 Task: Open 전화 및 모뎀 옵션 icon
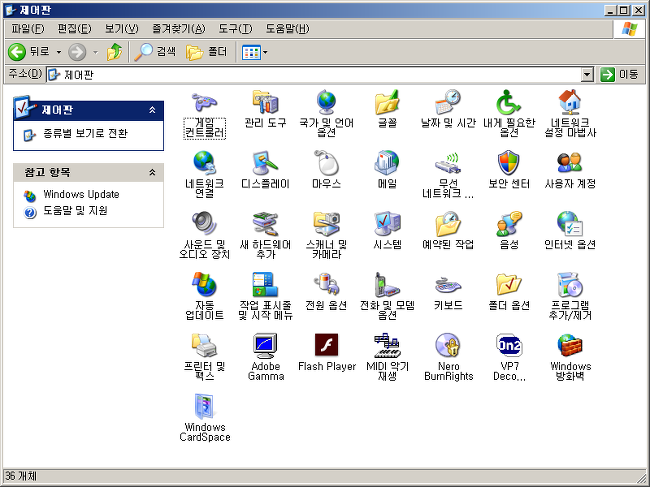tap(387, 285)
